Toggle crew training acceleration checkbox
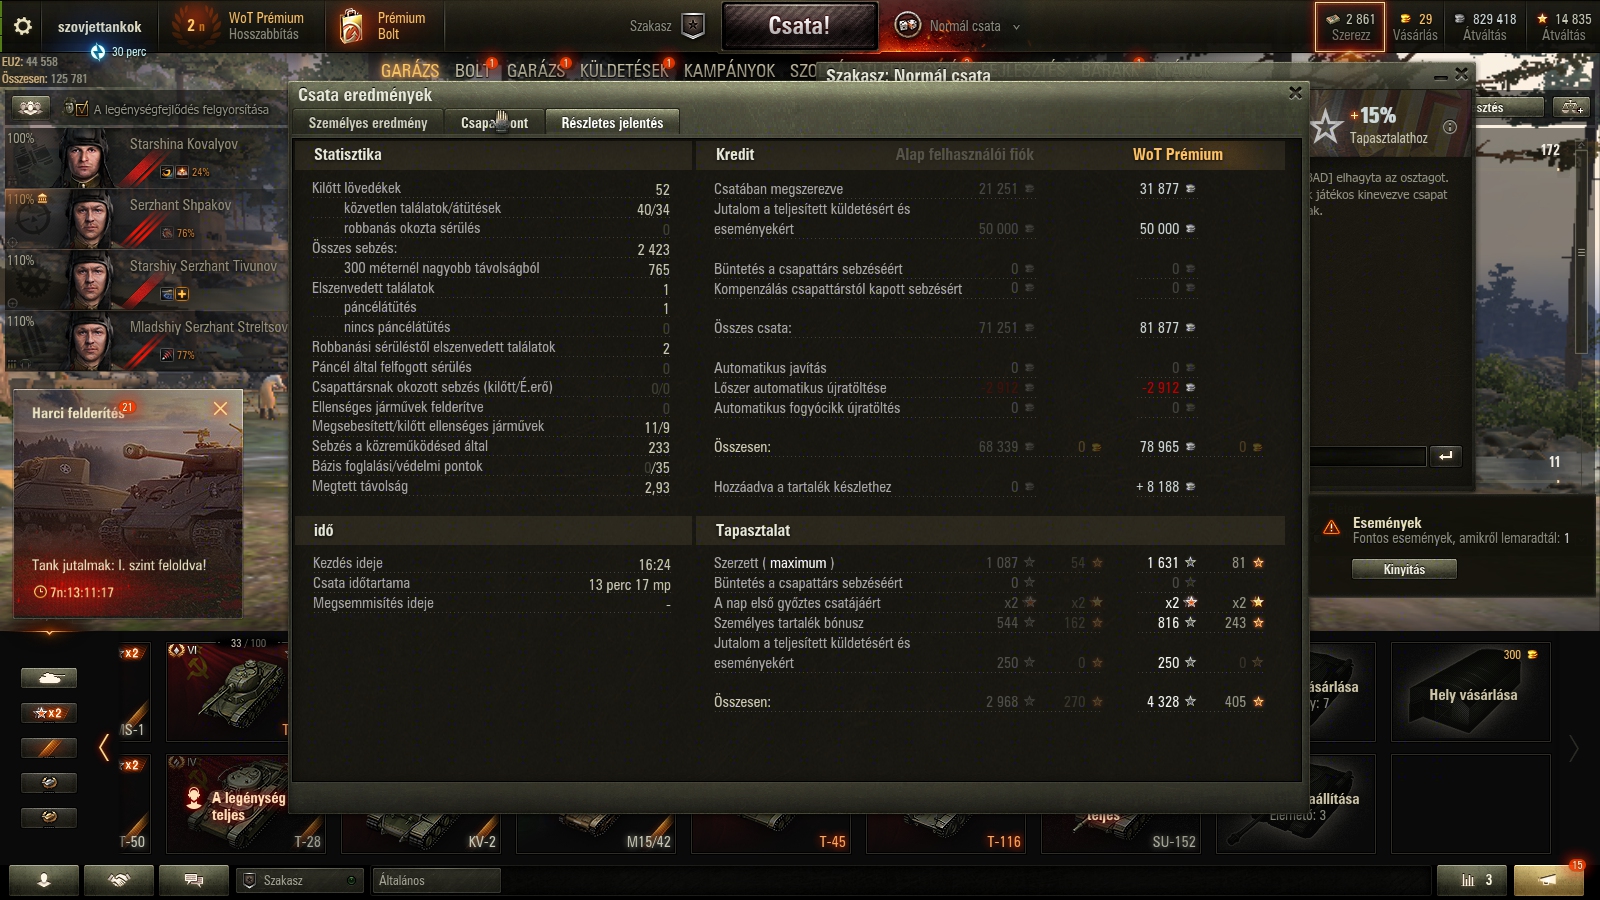The image size is (1600, 900). (x=69, y=108)
